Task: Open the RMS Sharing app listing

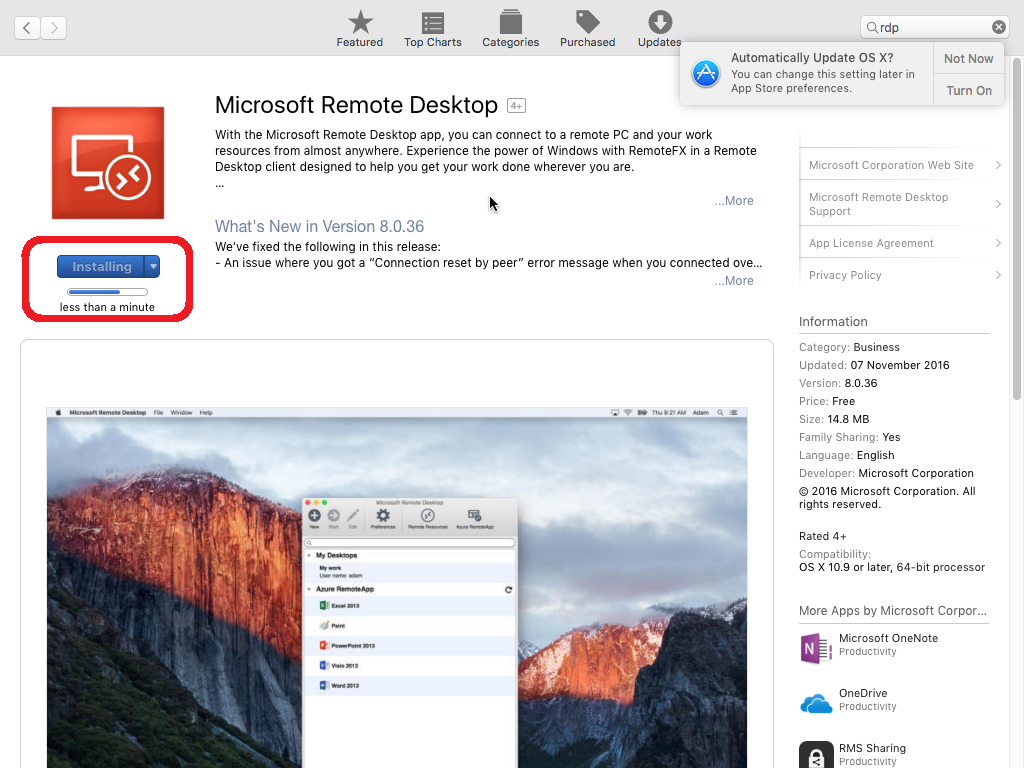Action: 872,748
